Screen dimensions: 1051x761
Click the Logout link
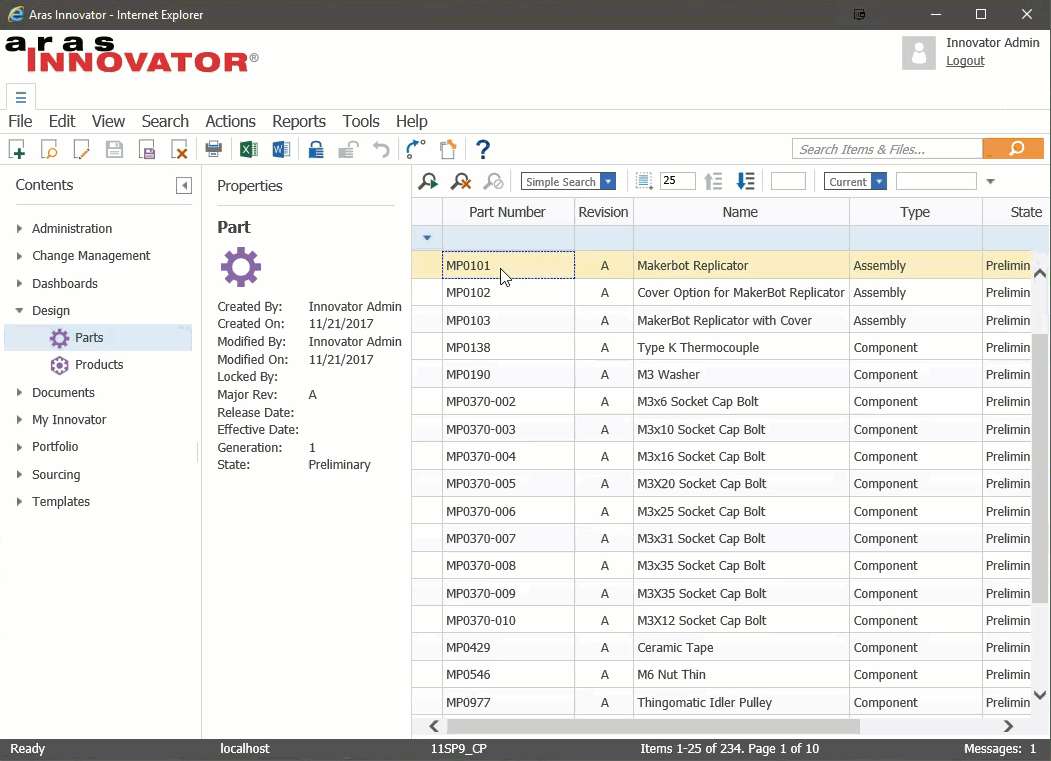(965, 61)
